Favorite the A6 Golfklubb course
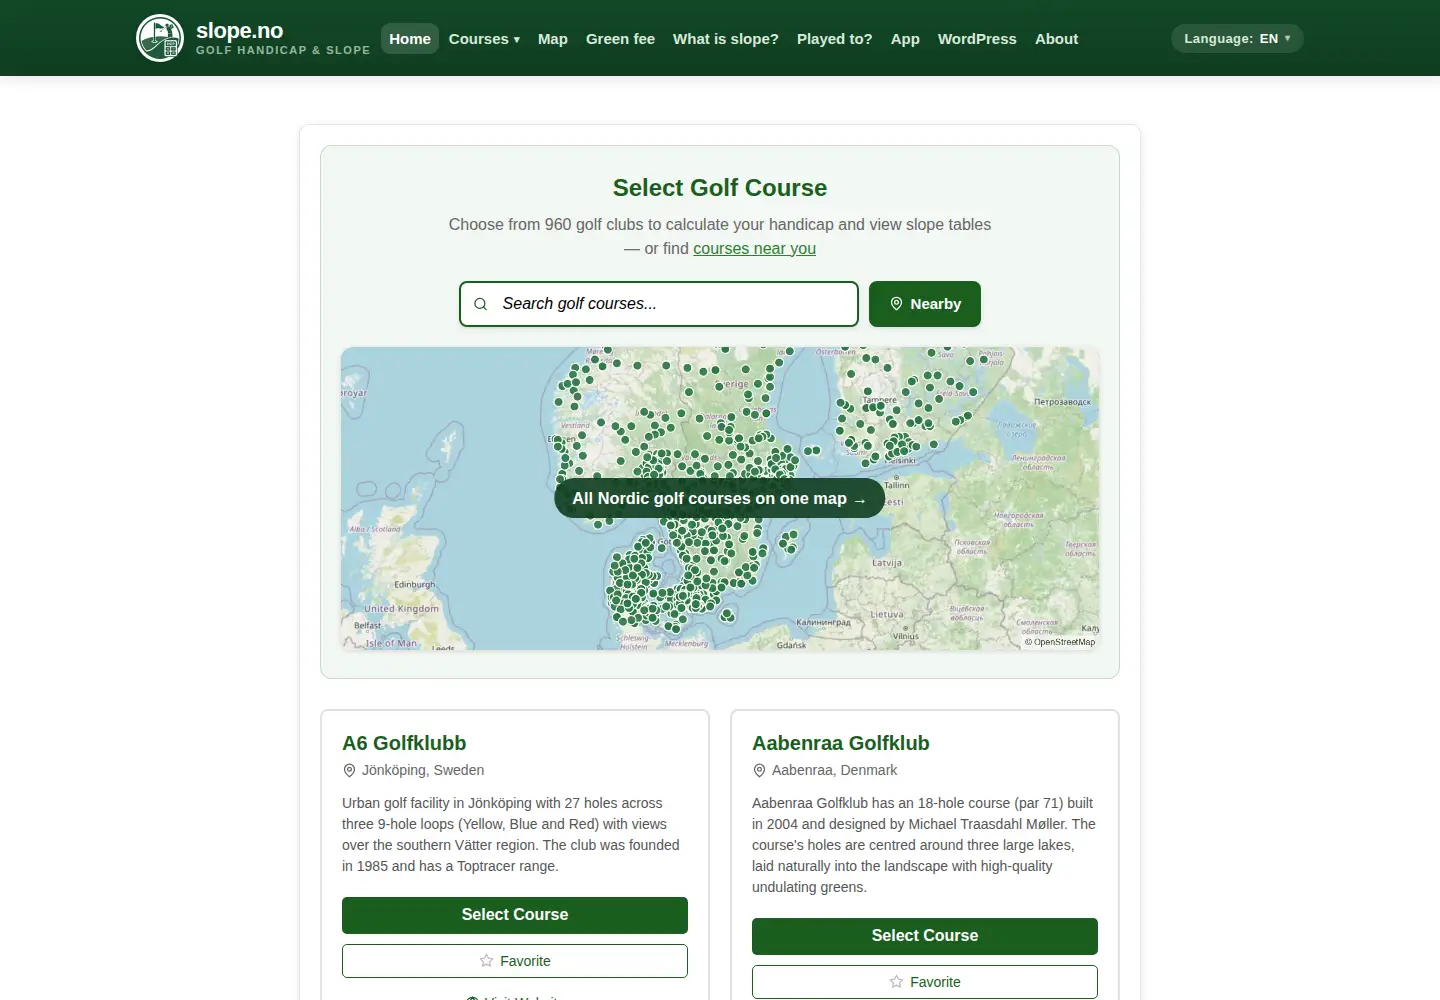This screenshot has width=1440, height=1000. click(x=515, y=961)
